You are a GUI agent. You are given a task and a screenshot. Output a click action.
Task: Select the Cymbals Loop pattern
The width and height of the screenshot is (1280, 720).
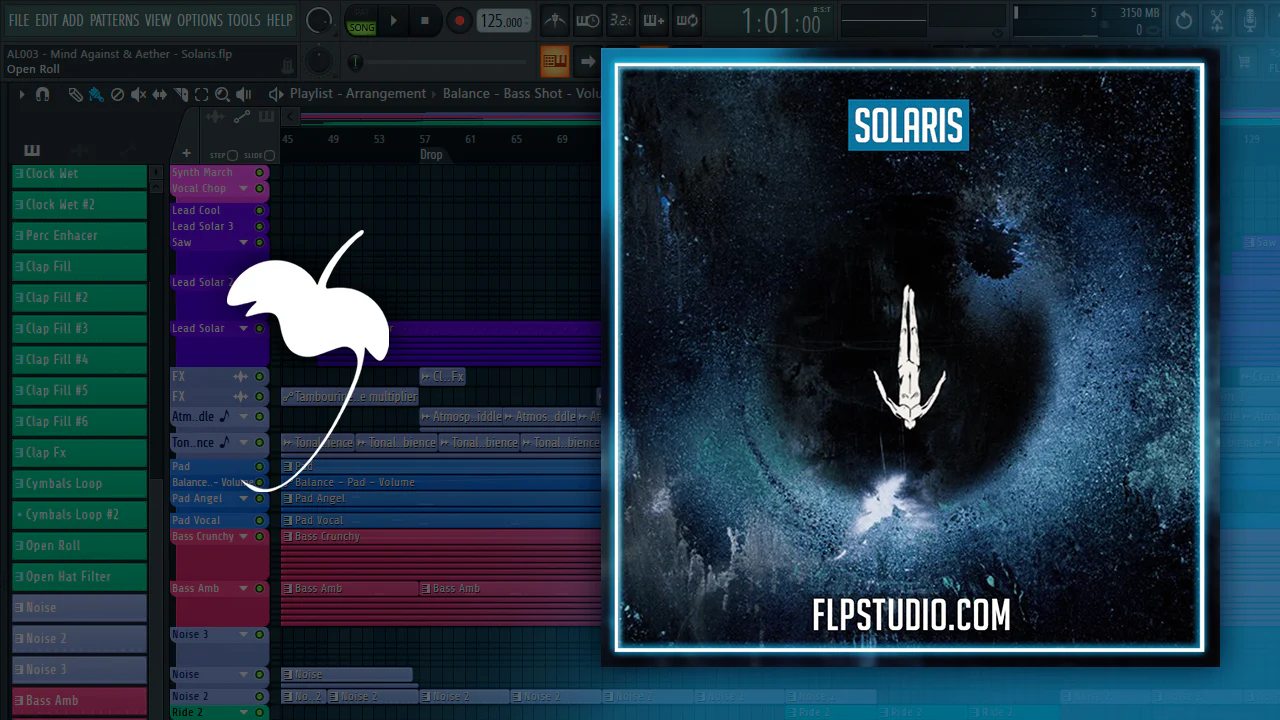(x=79, y=483)
